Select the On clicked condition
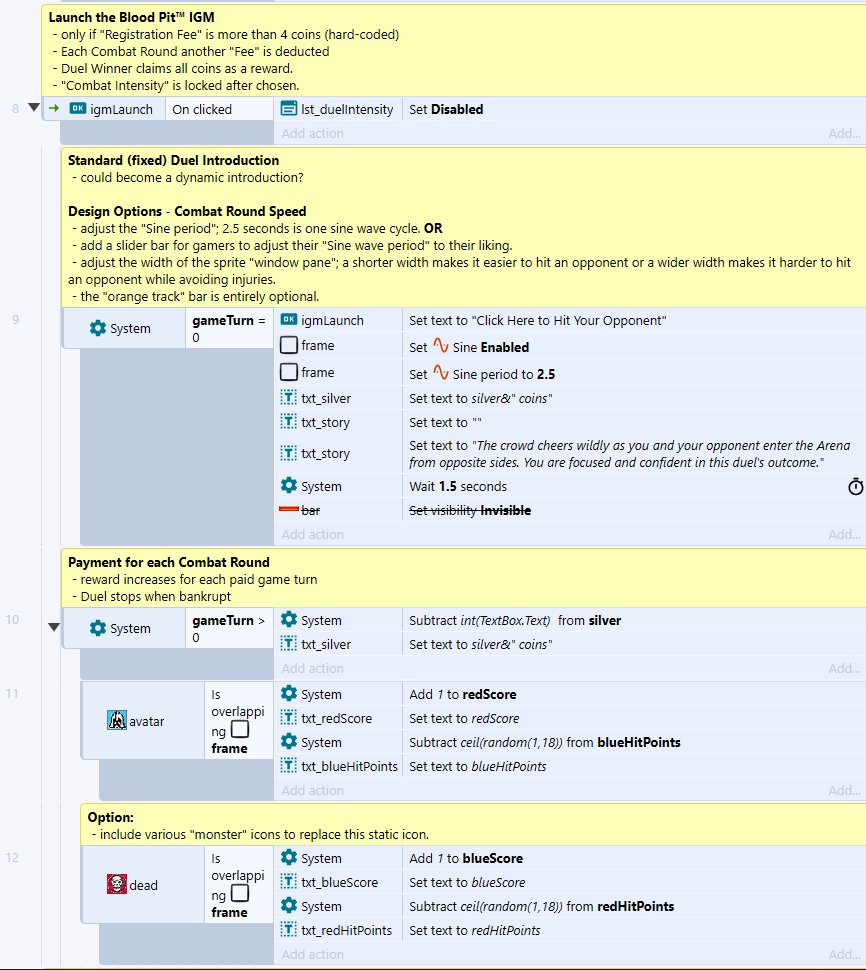The width and height of the screenshot is (866, 970). click(202, 109)
